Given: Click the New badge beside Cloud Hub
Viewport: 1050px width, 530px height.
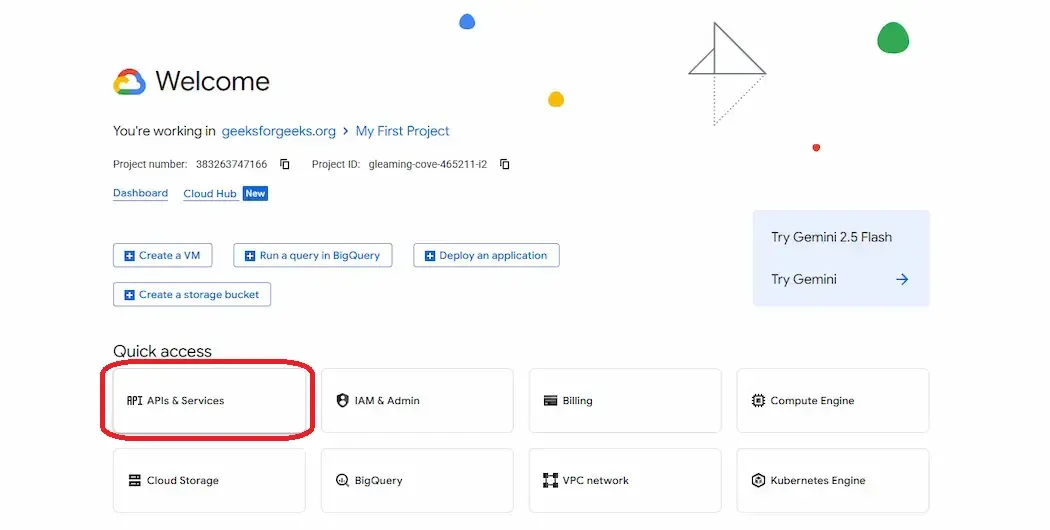Looking at the screenshot, I should pos(255,194).
